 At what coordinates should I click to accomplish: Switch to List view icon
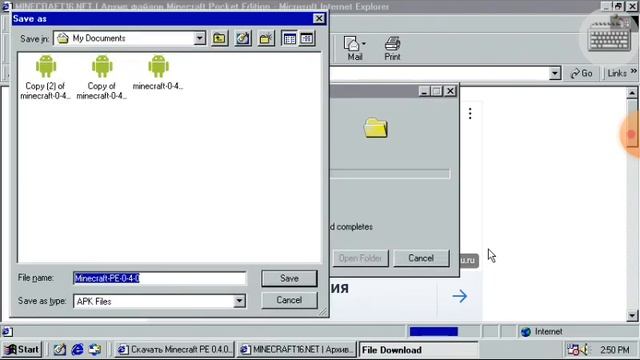(289, 39)
